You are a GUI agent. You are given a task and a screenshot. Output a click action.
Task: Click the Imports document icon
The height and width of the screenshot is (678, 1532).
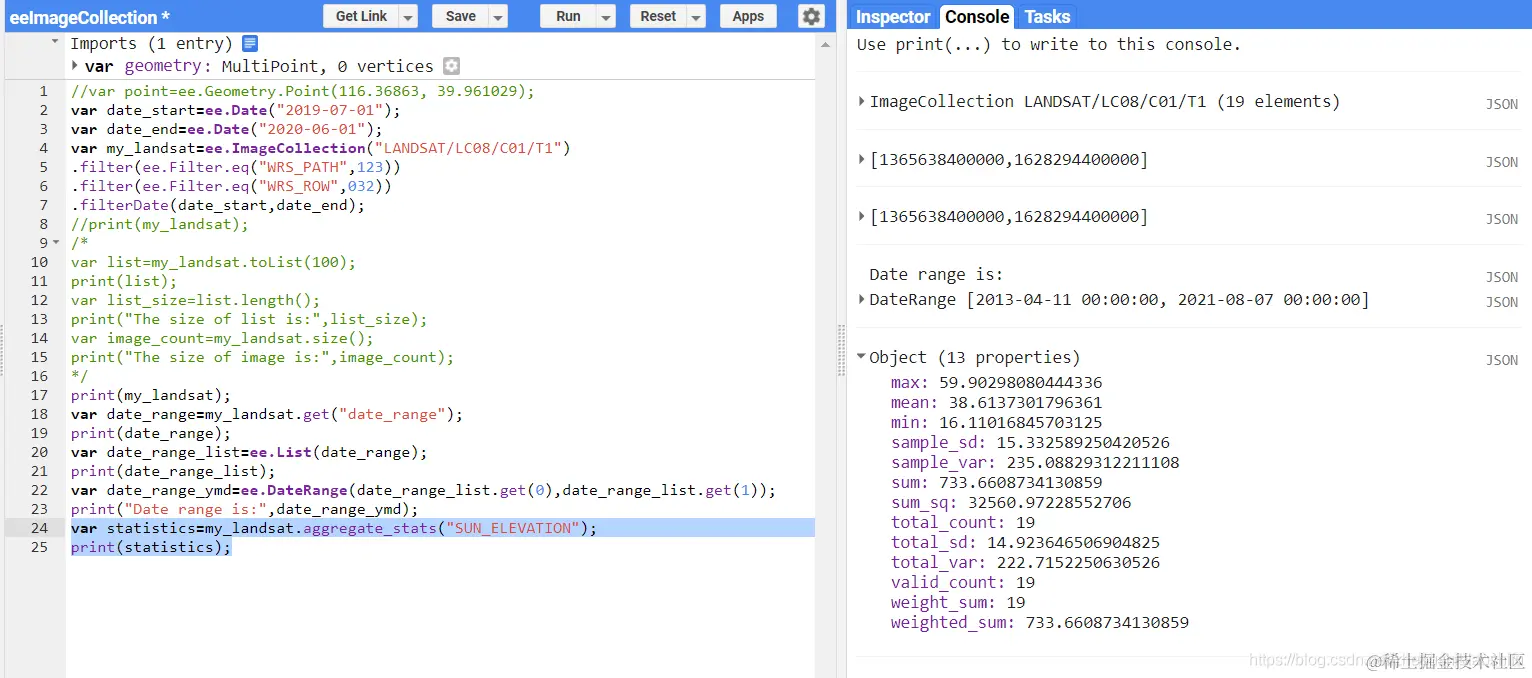point(250,43)
